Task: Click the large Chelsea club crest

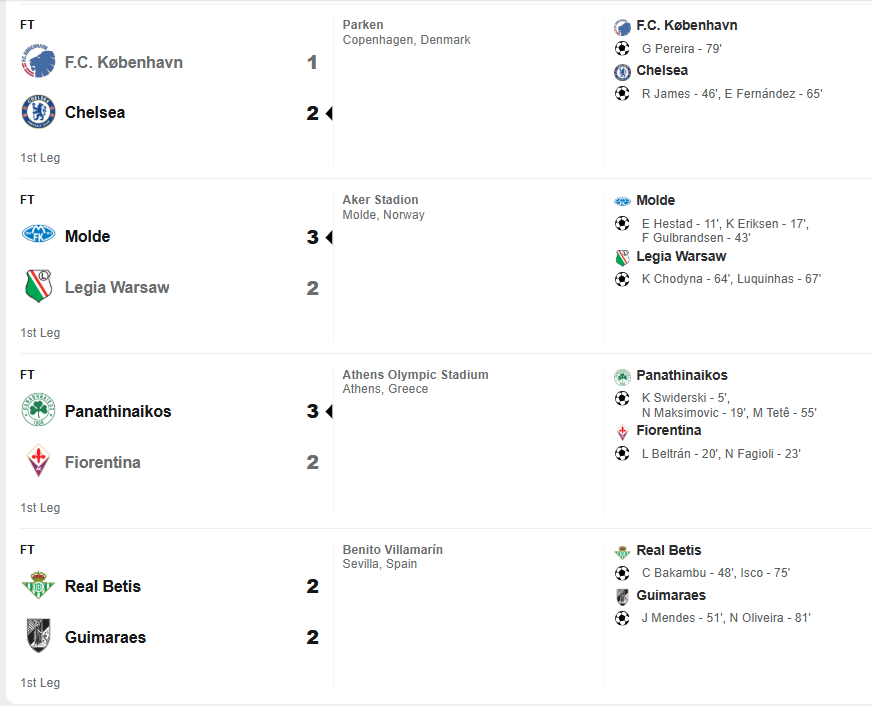Action: pos(38,112)
